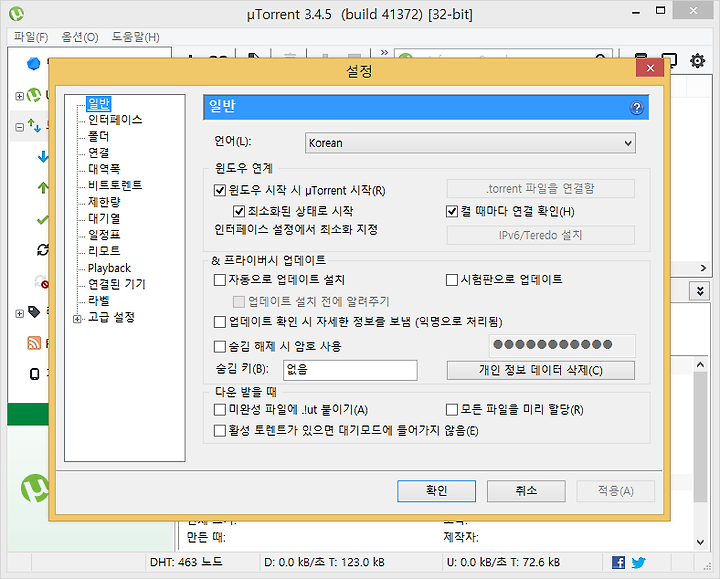Viewport: 720px width, 579px height.
Task: Click the scroll-down arrow of detail pane
Action: (700, 542)
